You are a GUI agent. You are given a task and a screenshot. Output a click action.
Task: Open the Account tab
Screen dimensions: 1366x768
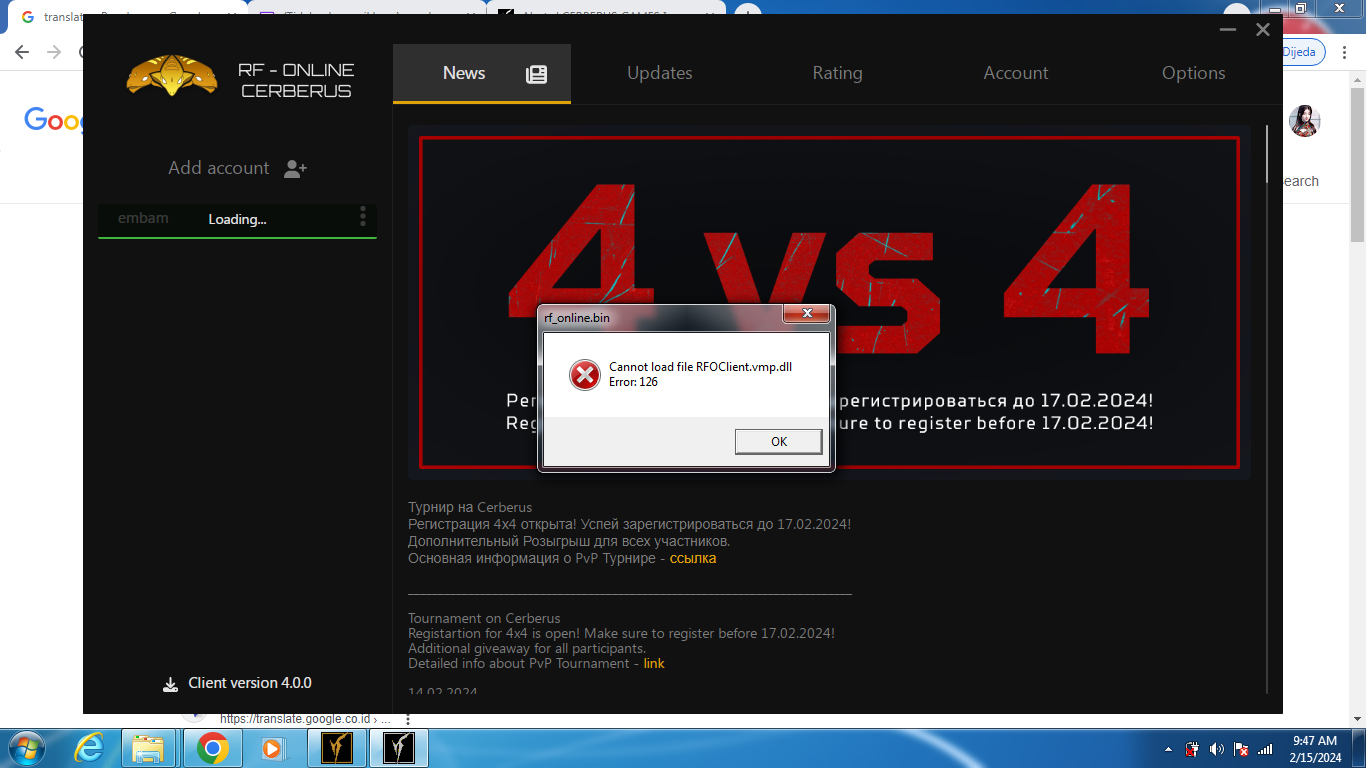pos(1015,73)
